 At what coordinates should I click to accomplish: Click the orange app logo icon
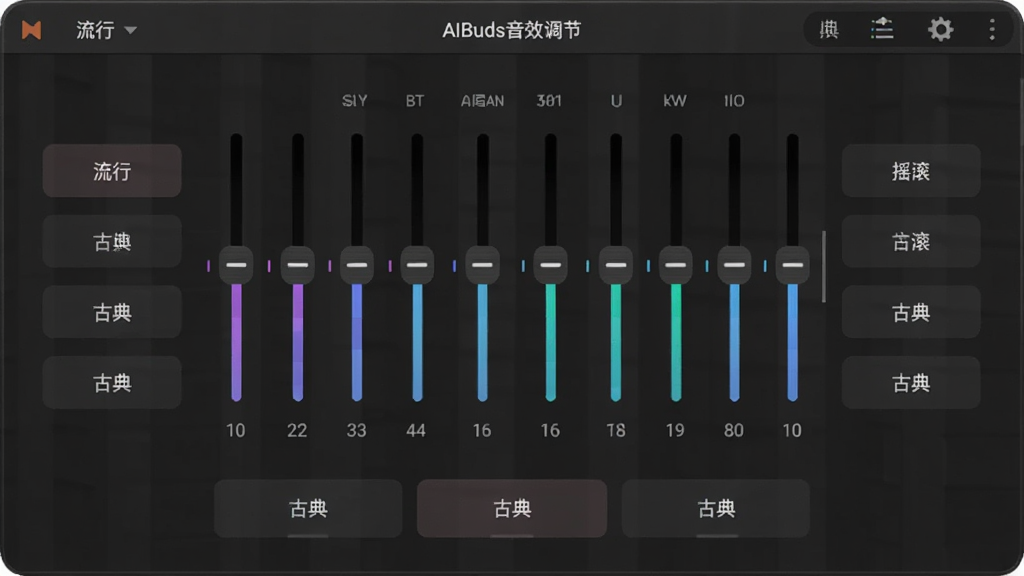[31, 30]
